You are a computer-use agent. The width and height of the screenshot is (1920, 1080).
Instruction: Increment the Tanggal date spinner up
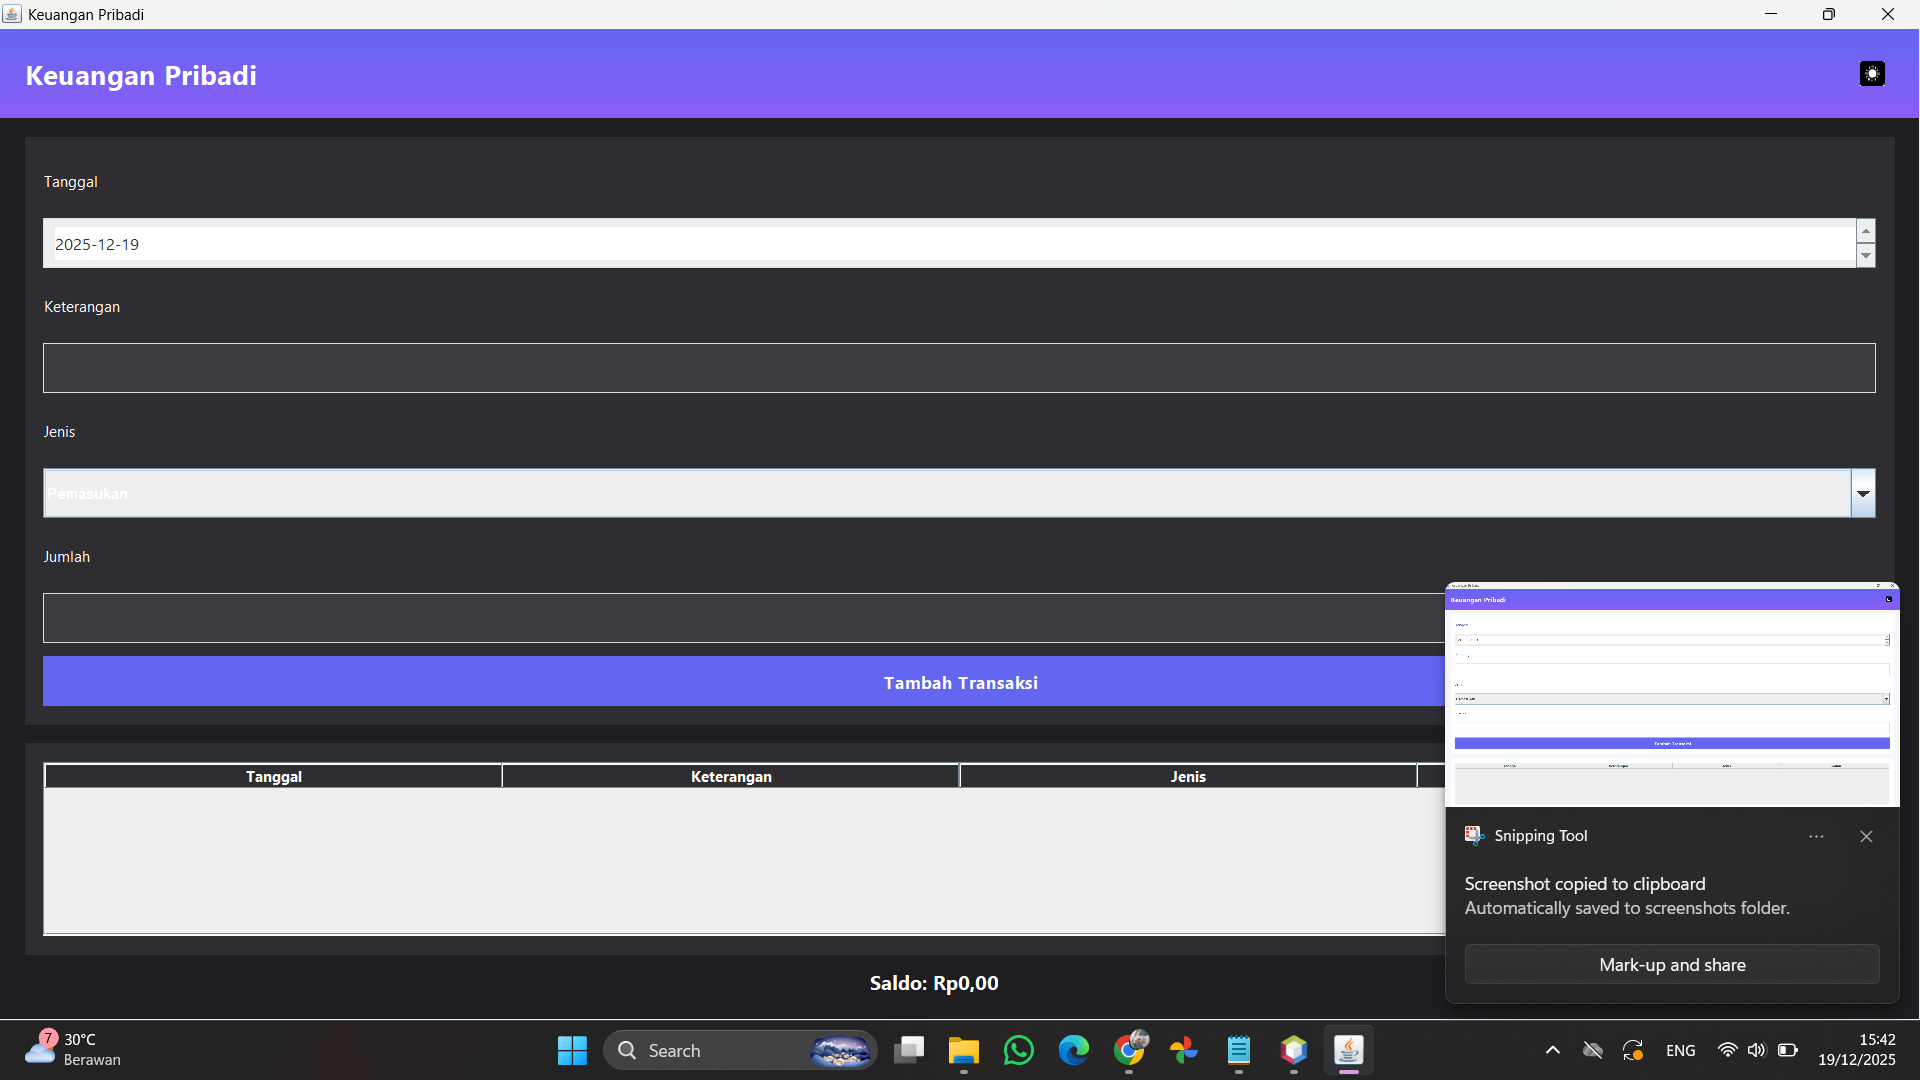[x=1865, y=231]
